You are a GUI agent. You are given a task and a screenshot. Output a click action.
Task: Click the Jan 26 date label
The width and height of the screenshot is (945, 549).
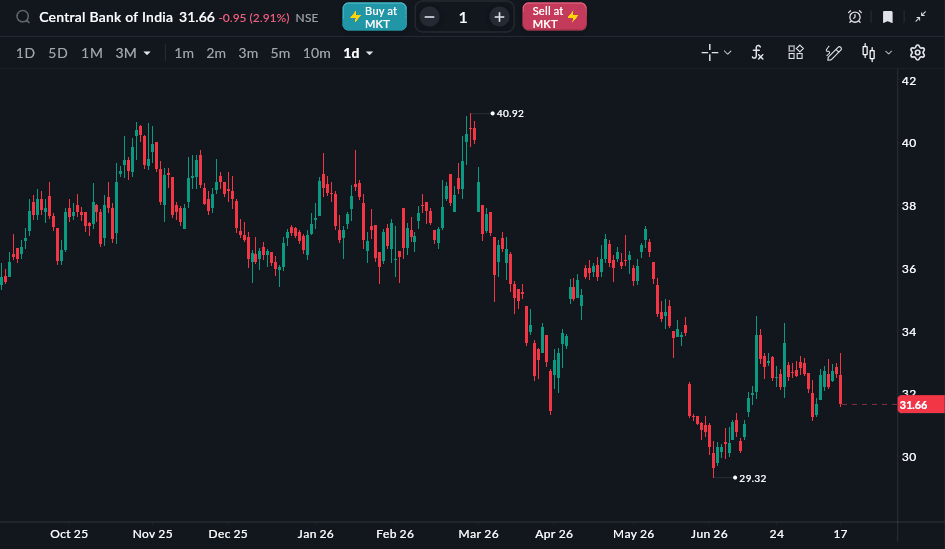click(x=315, y=534)
